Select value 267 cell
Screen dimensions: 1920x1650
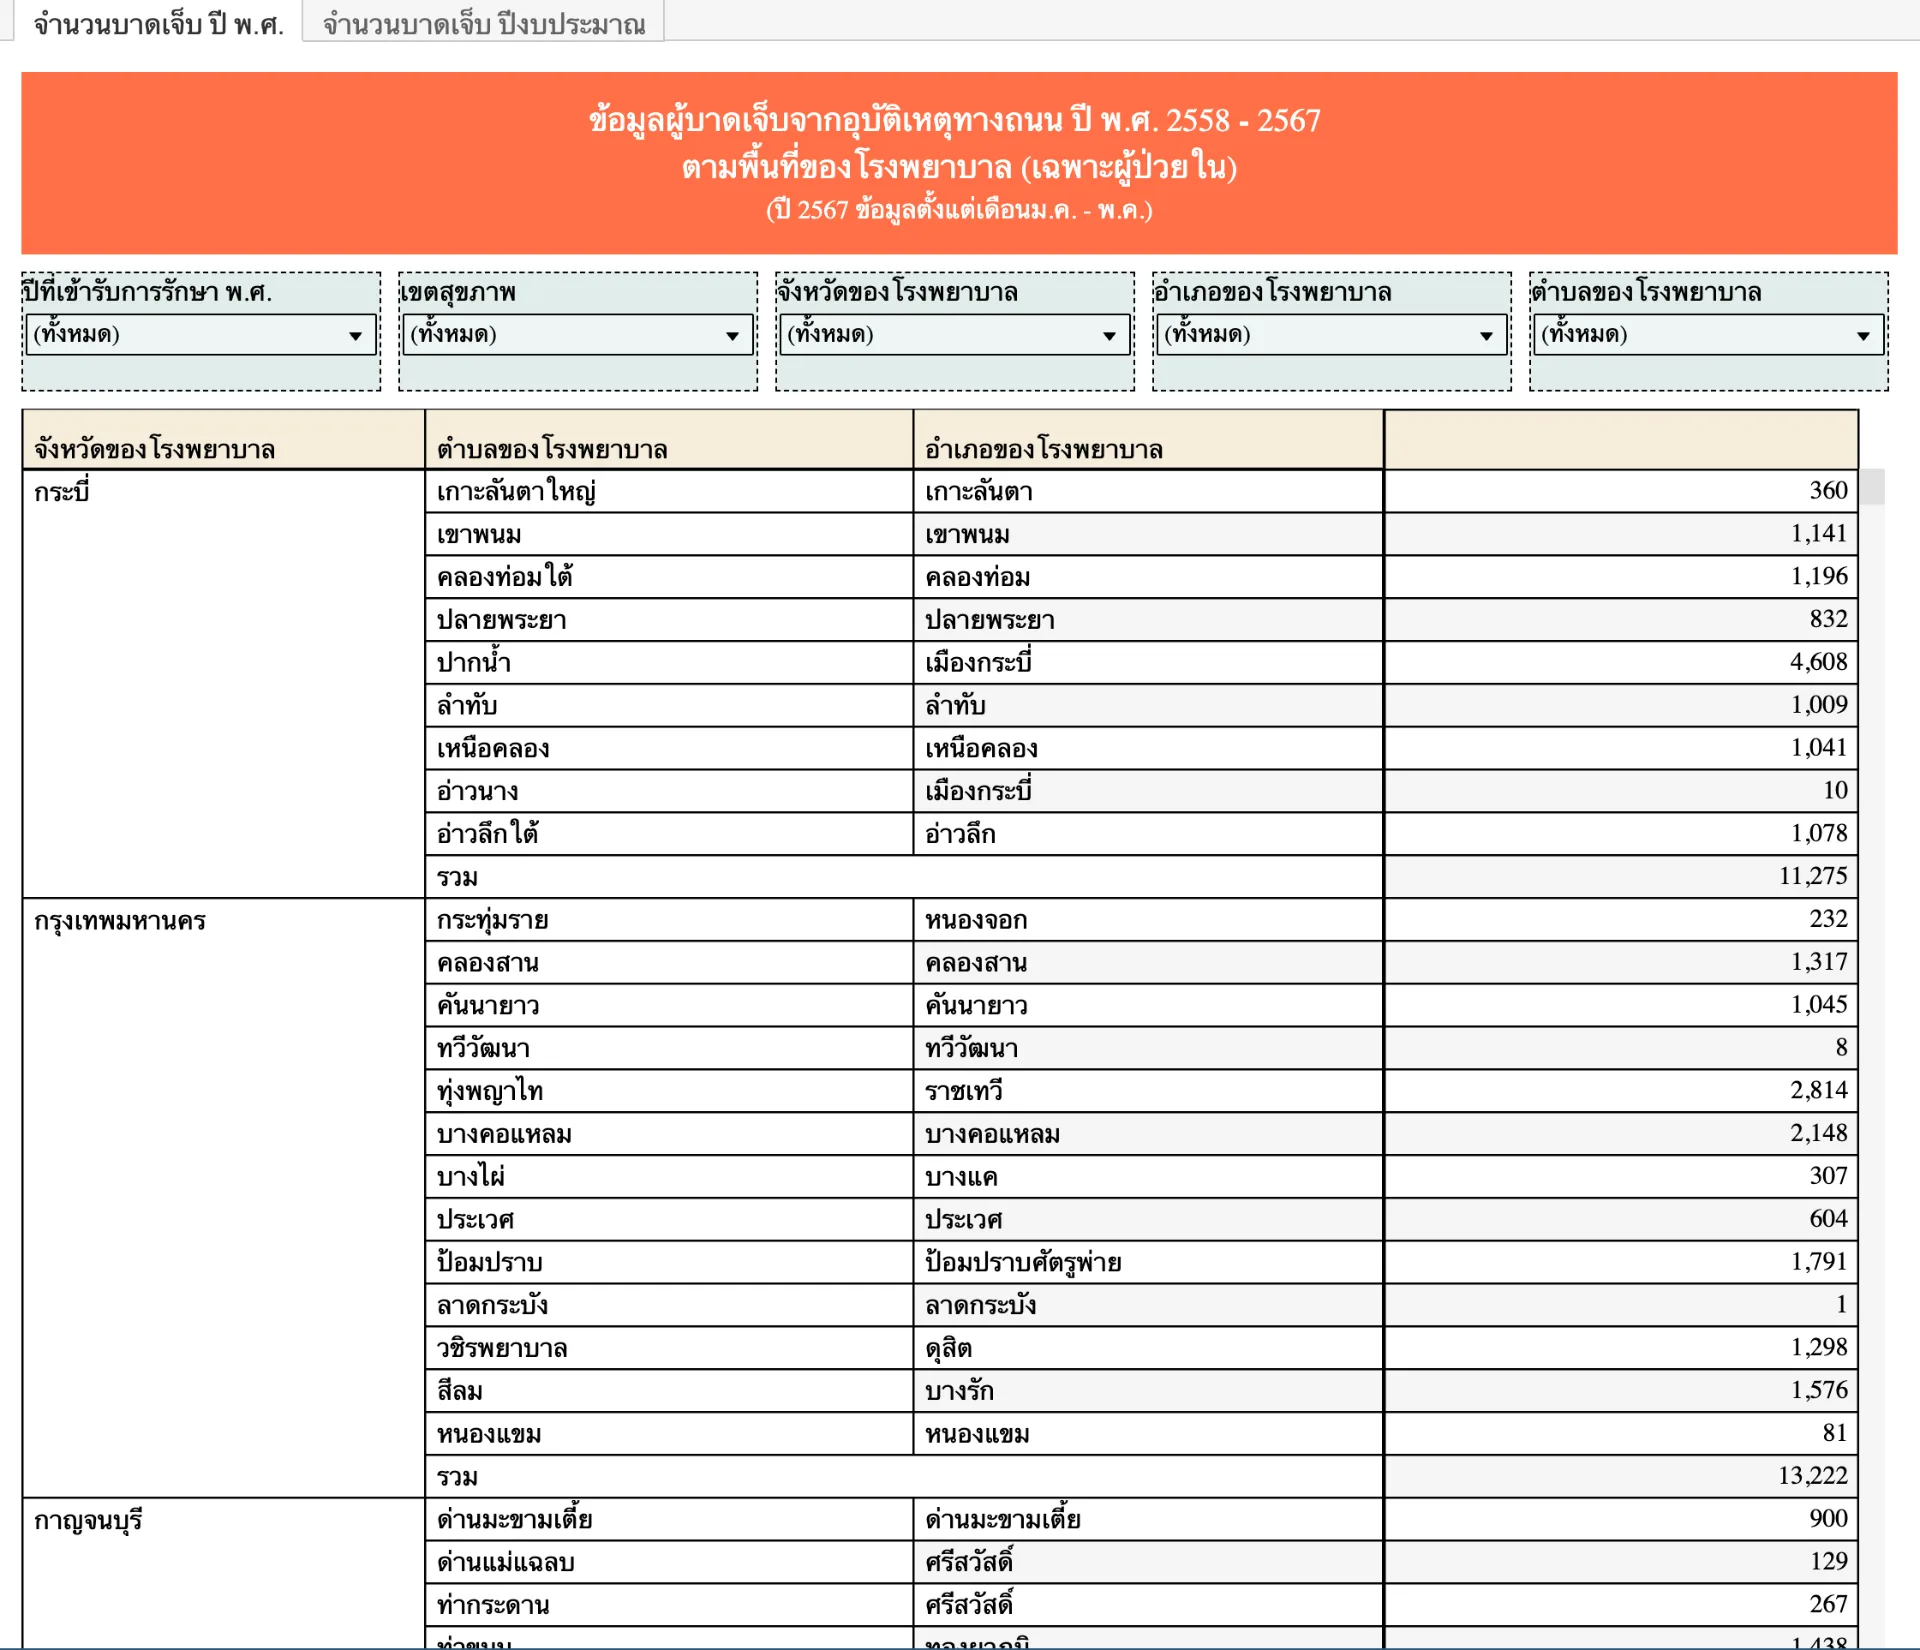[x=1621, y=1605]
